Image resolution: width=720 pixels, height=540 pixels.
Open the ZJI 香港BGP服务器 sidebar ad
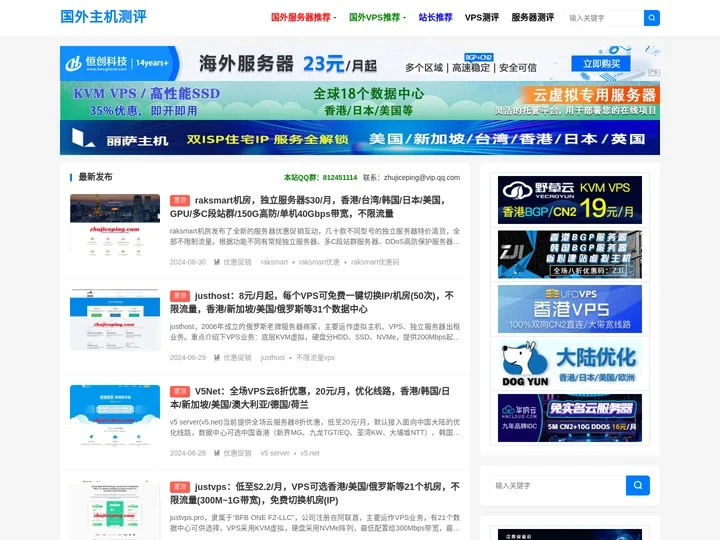click(x=570, y=254)
